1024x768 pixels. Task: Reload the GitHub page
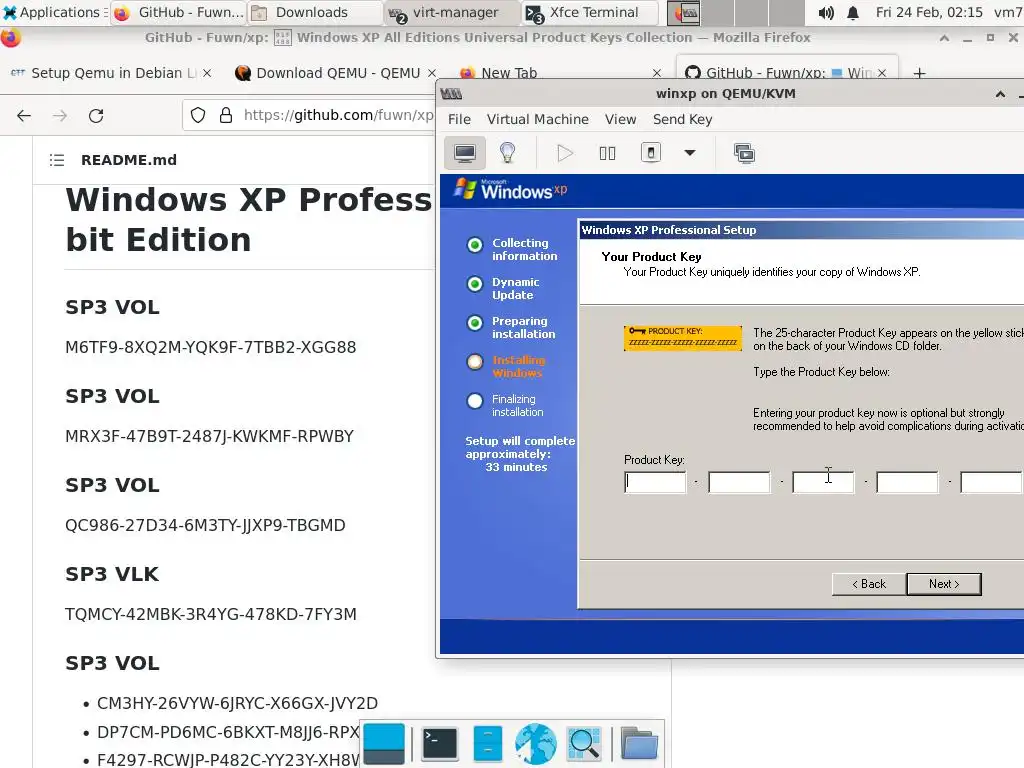click(96, 116)
